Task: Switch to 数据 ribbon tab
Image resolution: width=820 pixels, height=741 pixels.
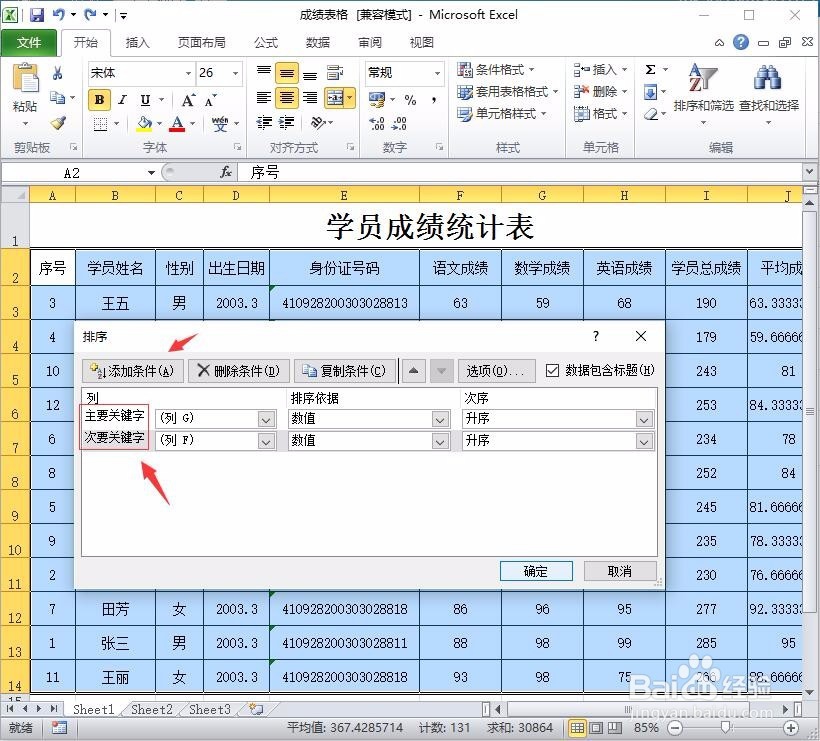Action: (x=318, y=42)
